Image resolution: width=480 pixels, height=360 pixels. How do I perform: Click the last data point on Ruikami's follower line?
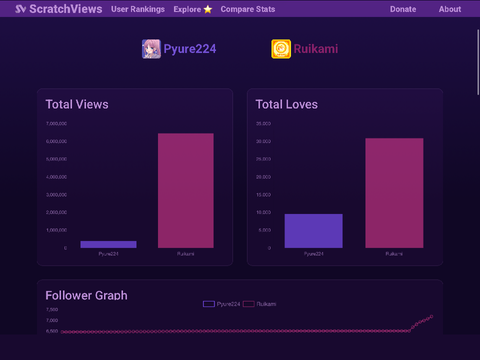pos(431,317)
